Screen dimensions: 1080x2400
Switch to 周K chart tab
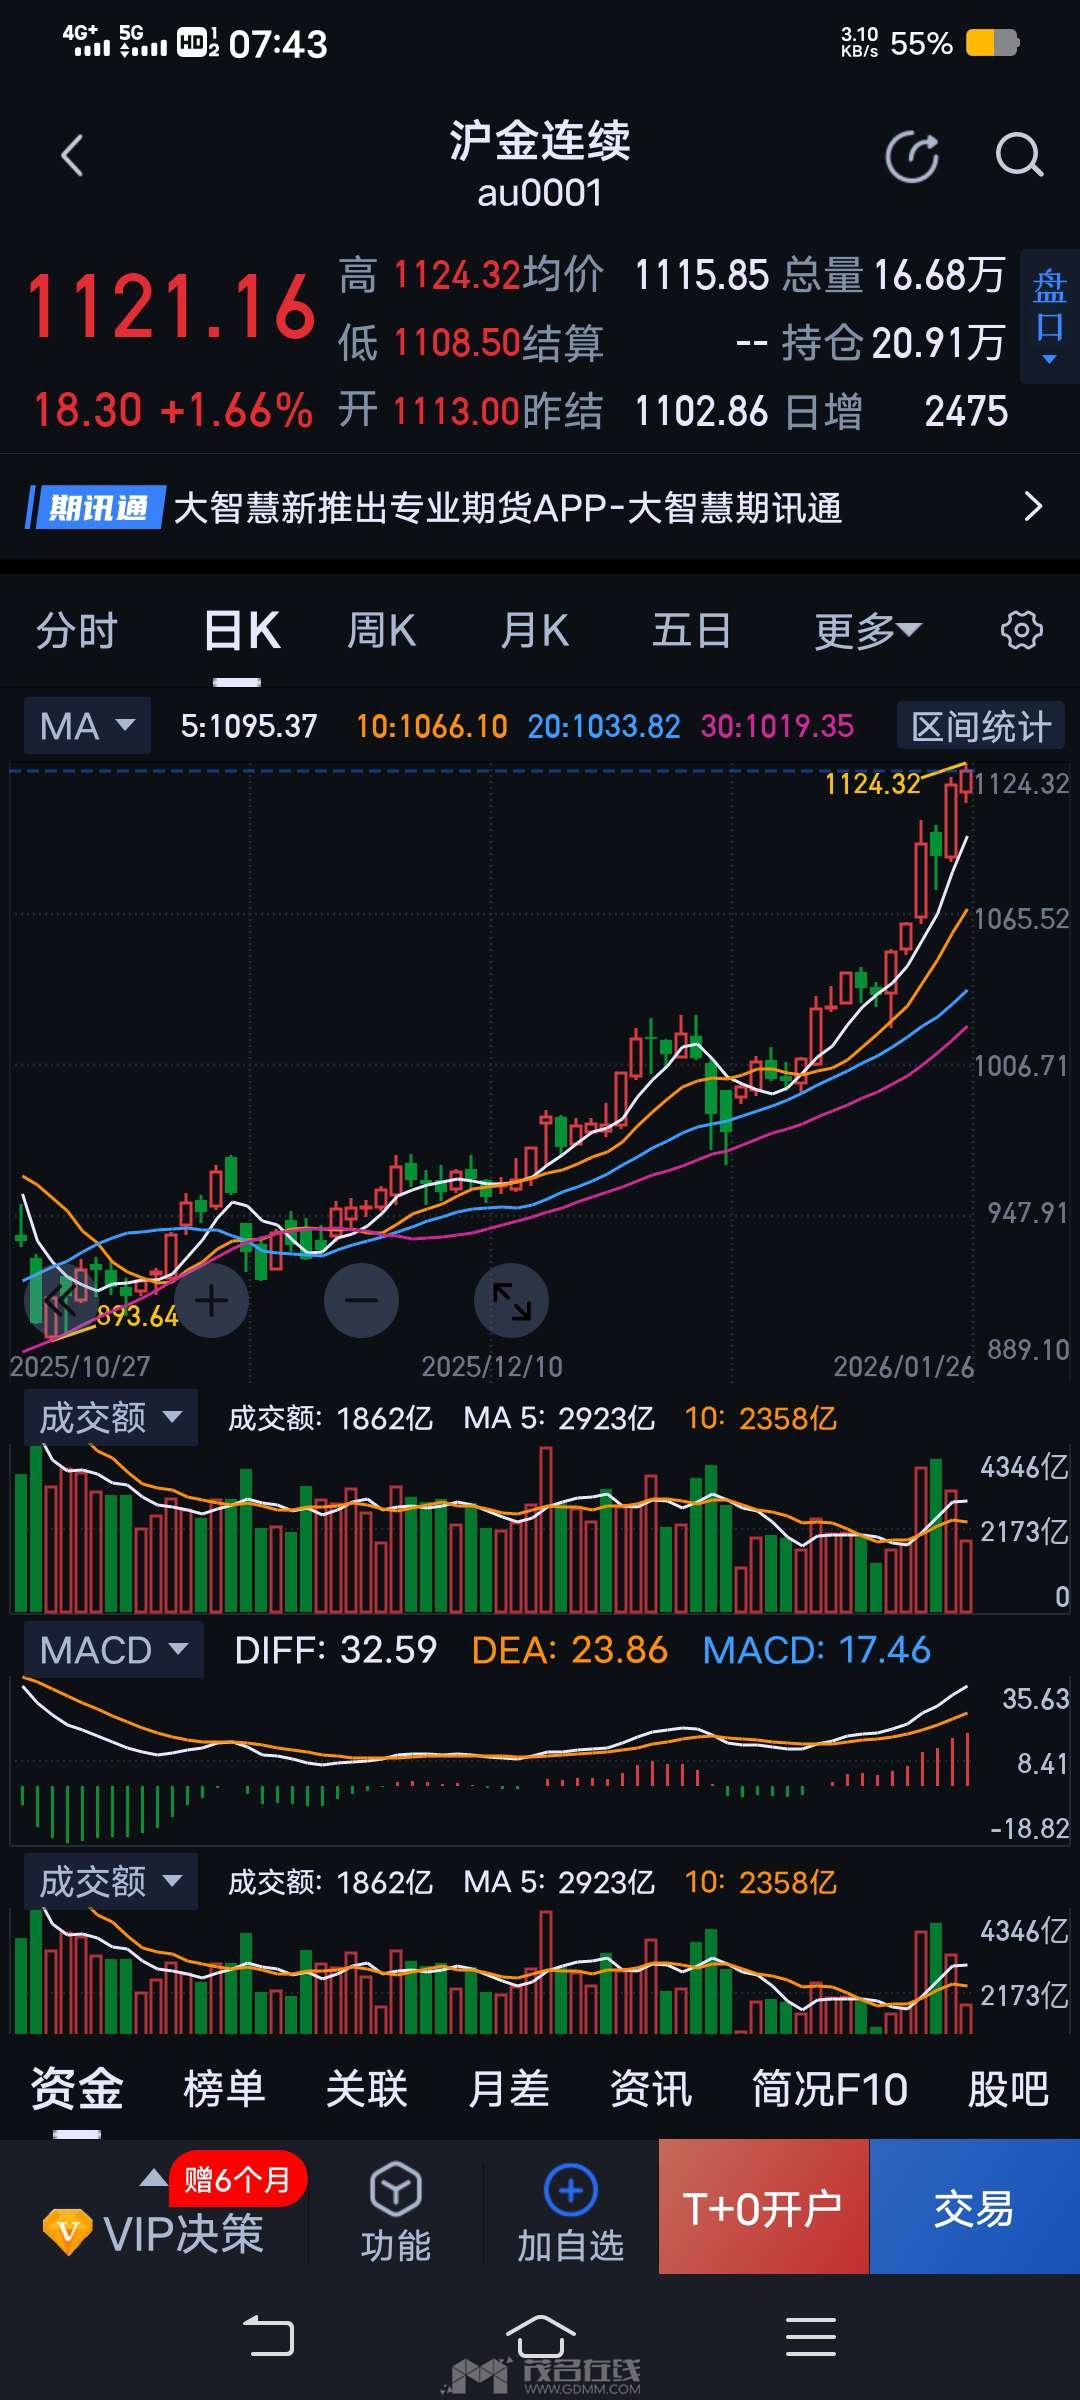pyautogui.click(x=381, y=631)
